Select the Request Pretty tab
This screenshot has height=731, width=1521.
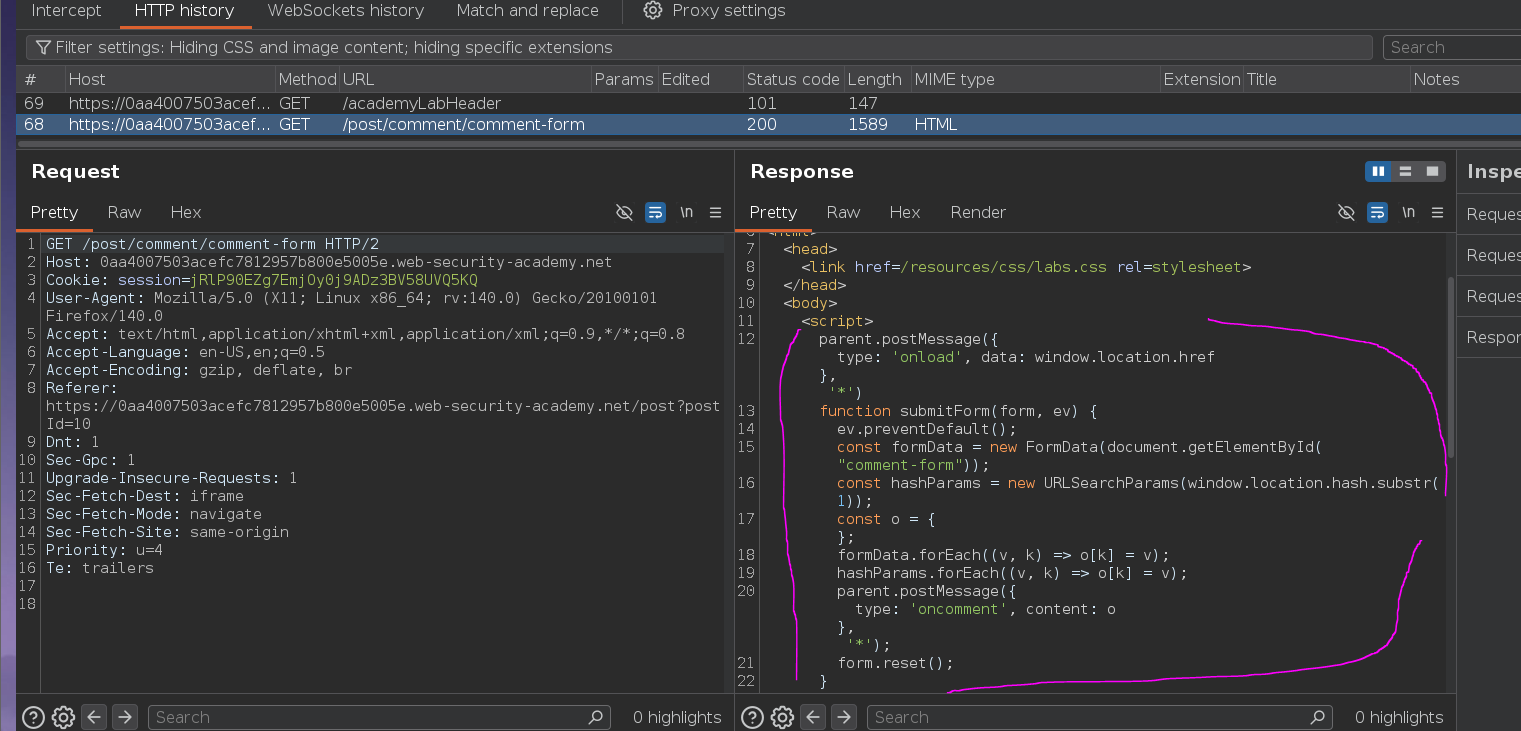click(x=54, y=212)
